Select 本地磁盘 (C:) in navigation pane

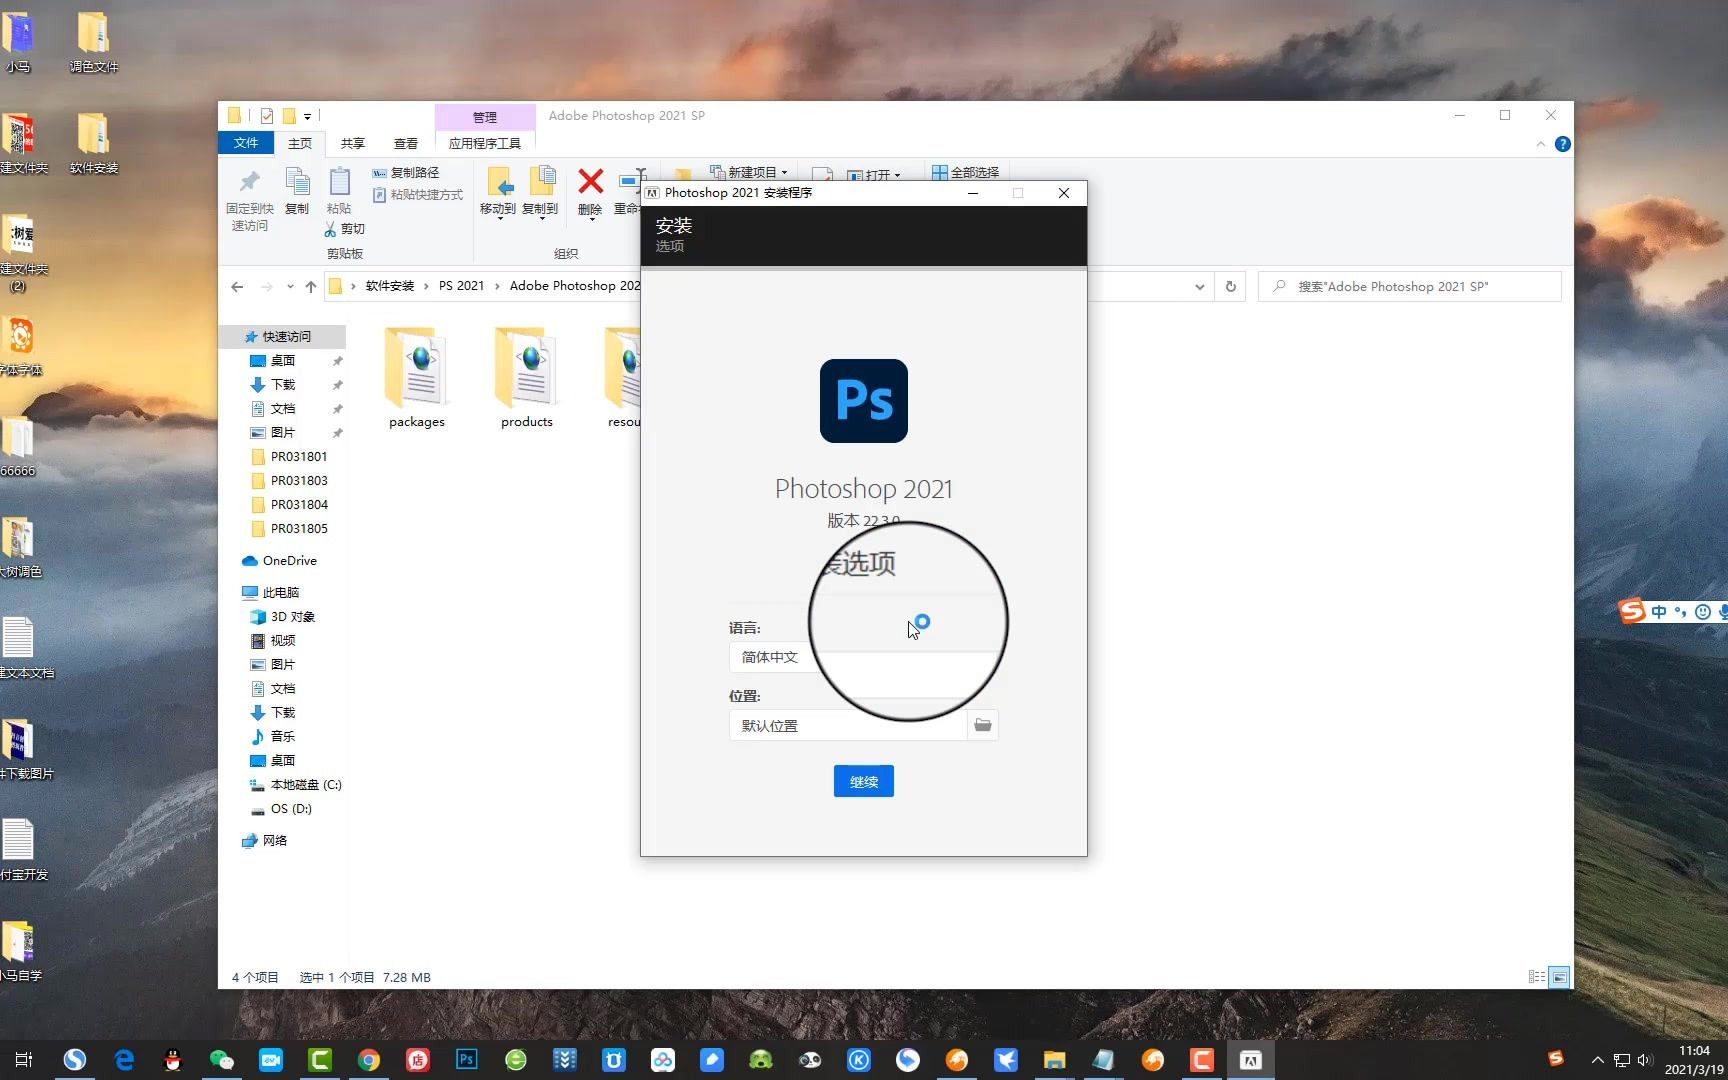296,785
